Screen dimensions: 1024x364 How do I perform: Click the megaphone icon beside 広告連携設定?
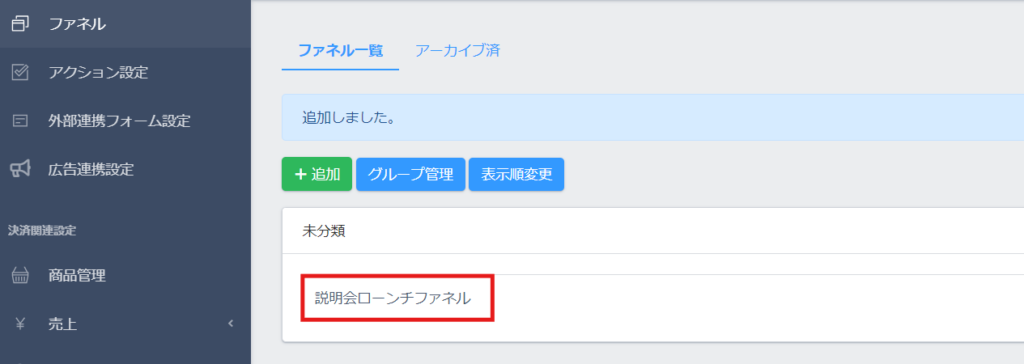point(20,169)
